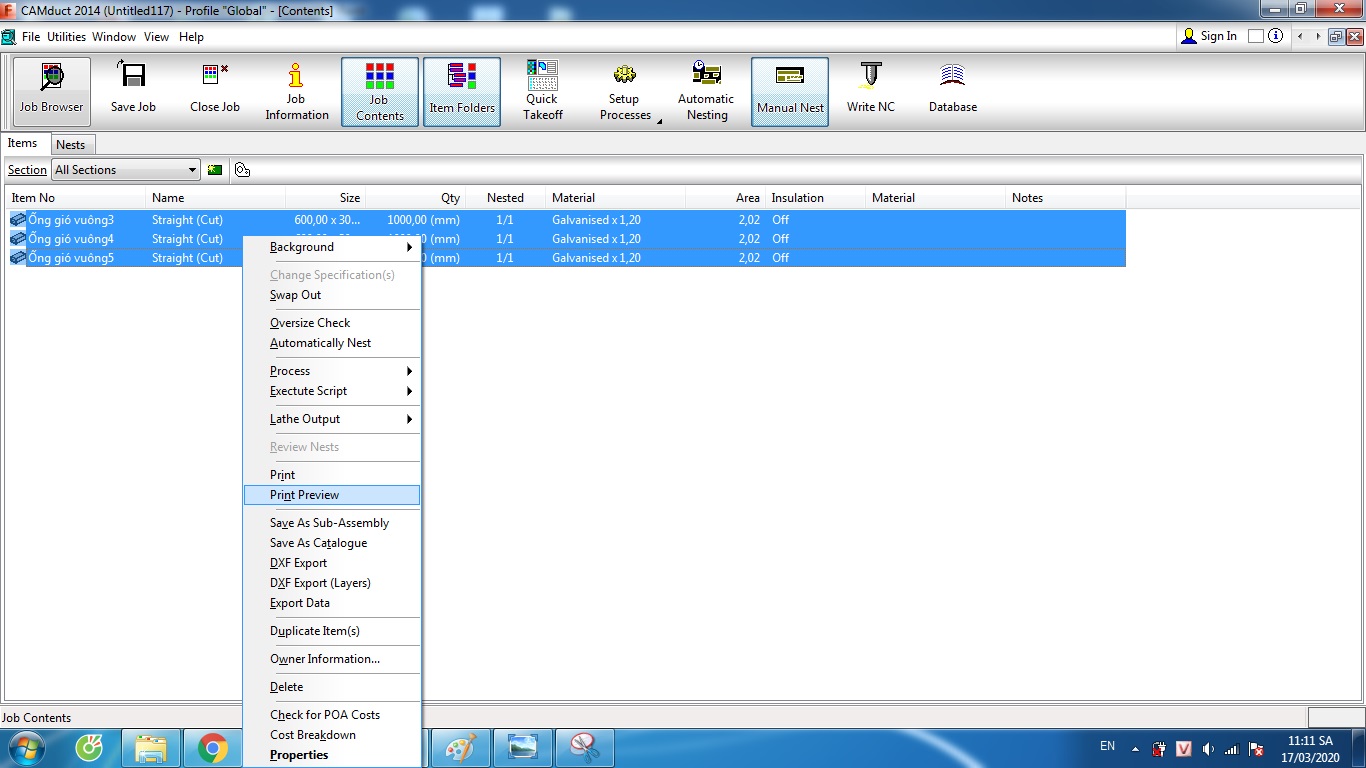Tick the empty box next to Sign In
Viewport: 1366px width, 768px height.
point(1255,36)
